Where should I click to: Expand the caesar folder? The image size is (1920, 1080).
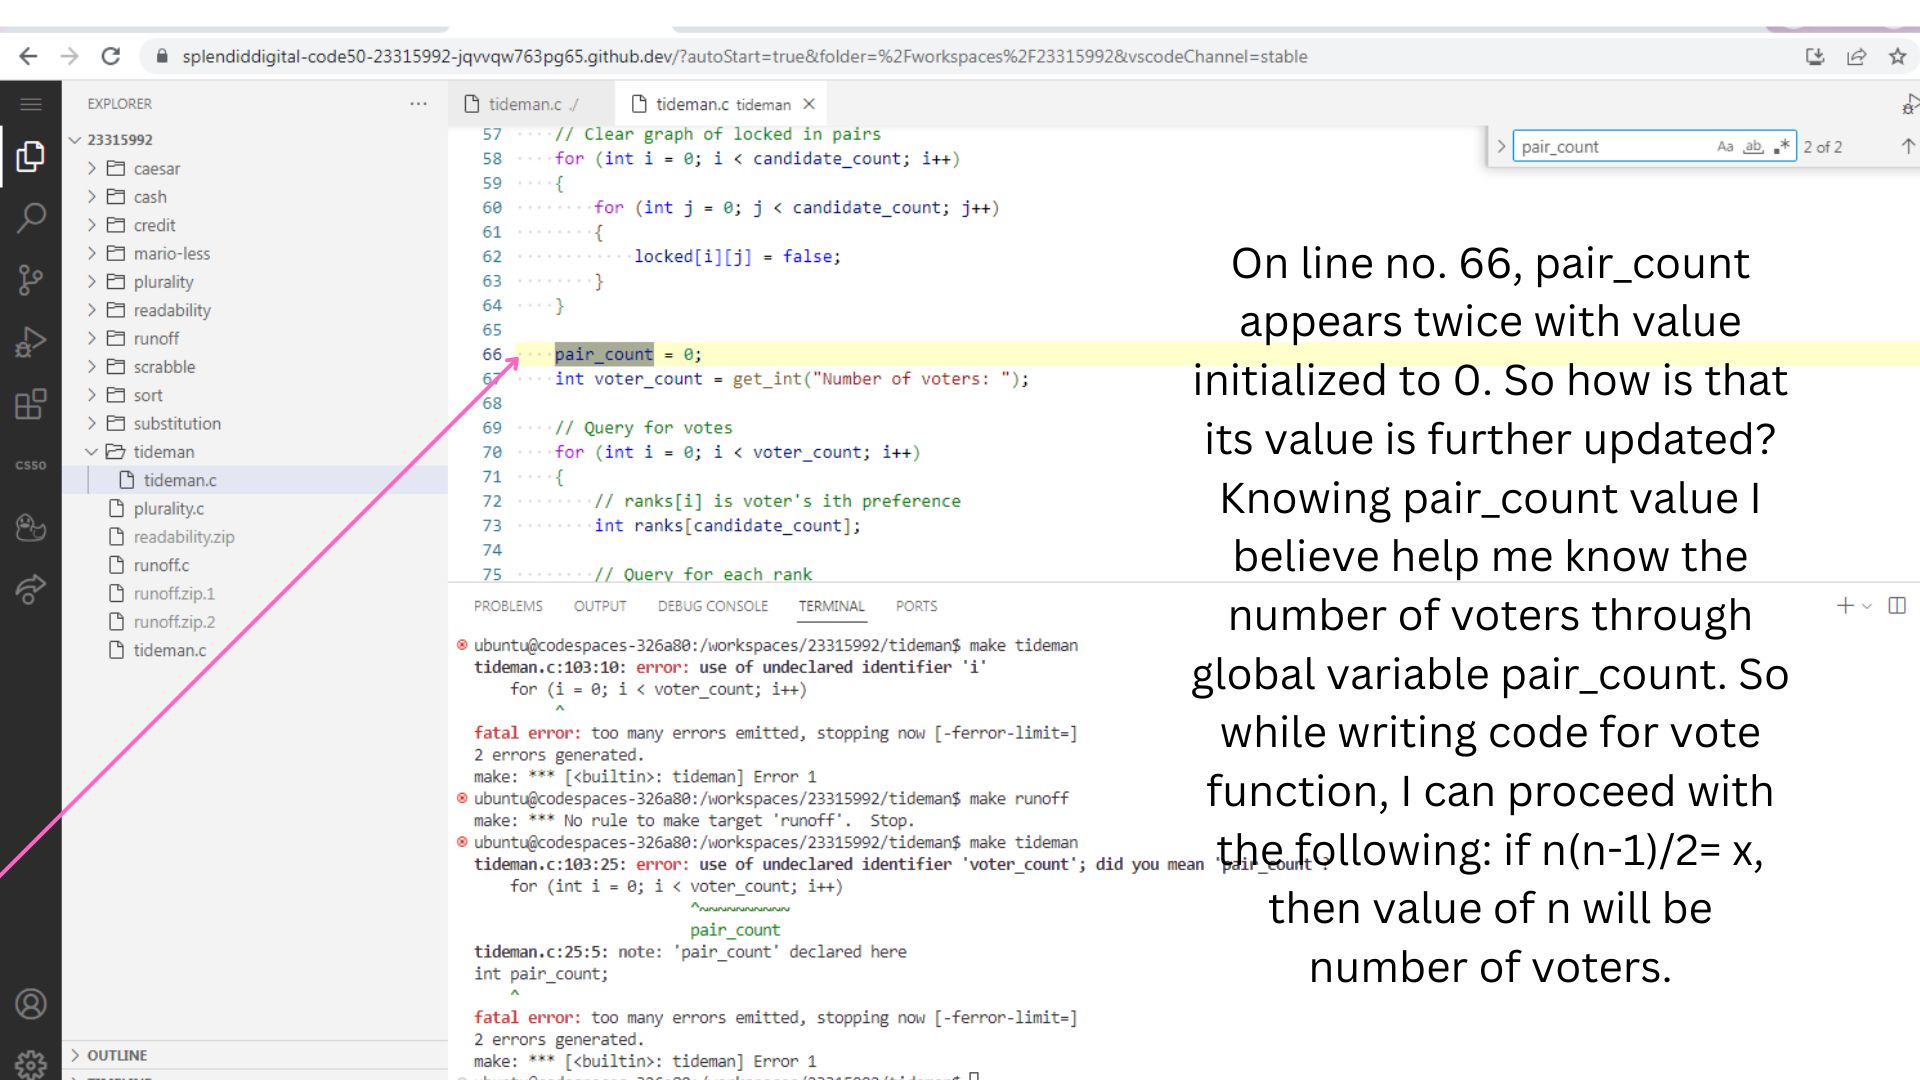92,168
